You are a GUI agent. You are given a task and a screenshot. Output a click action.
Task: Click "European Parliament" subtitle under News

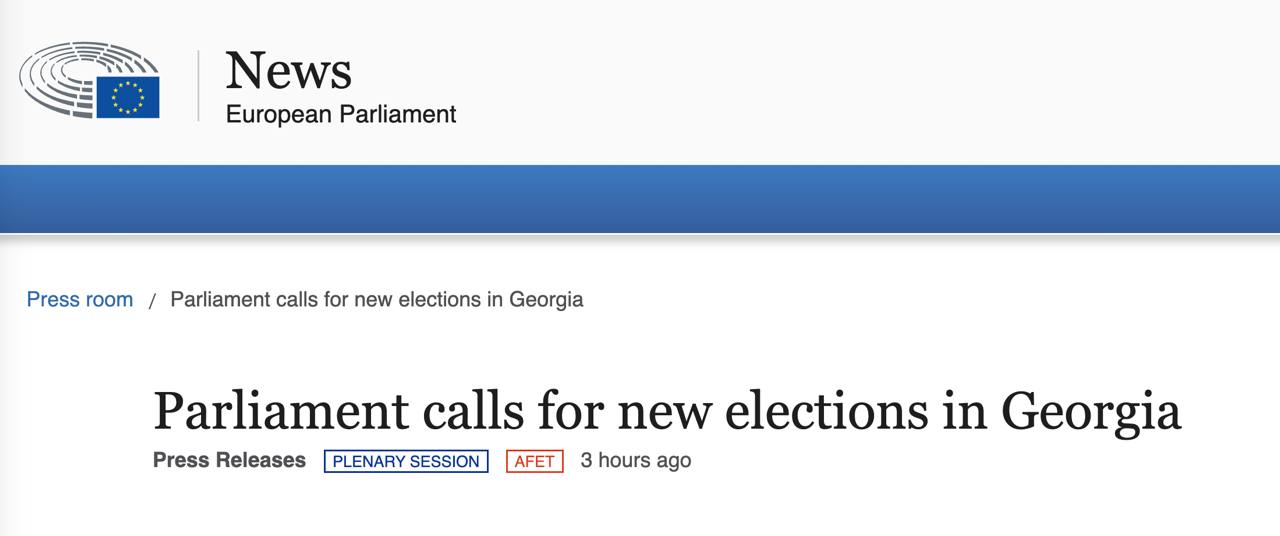click(340, 114)
